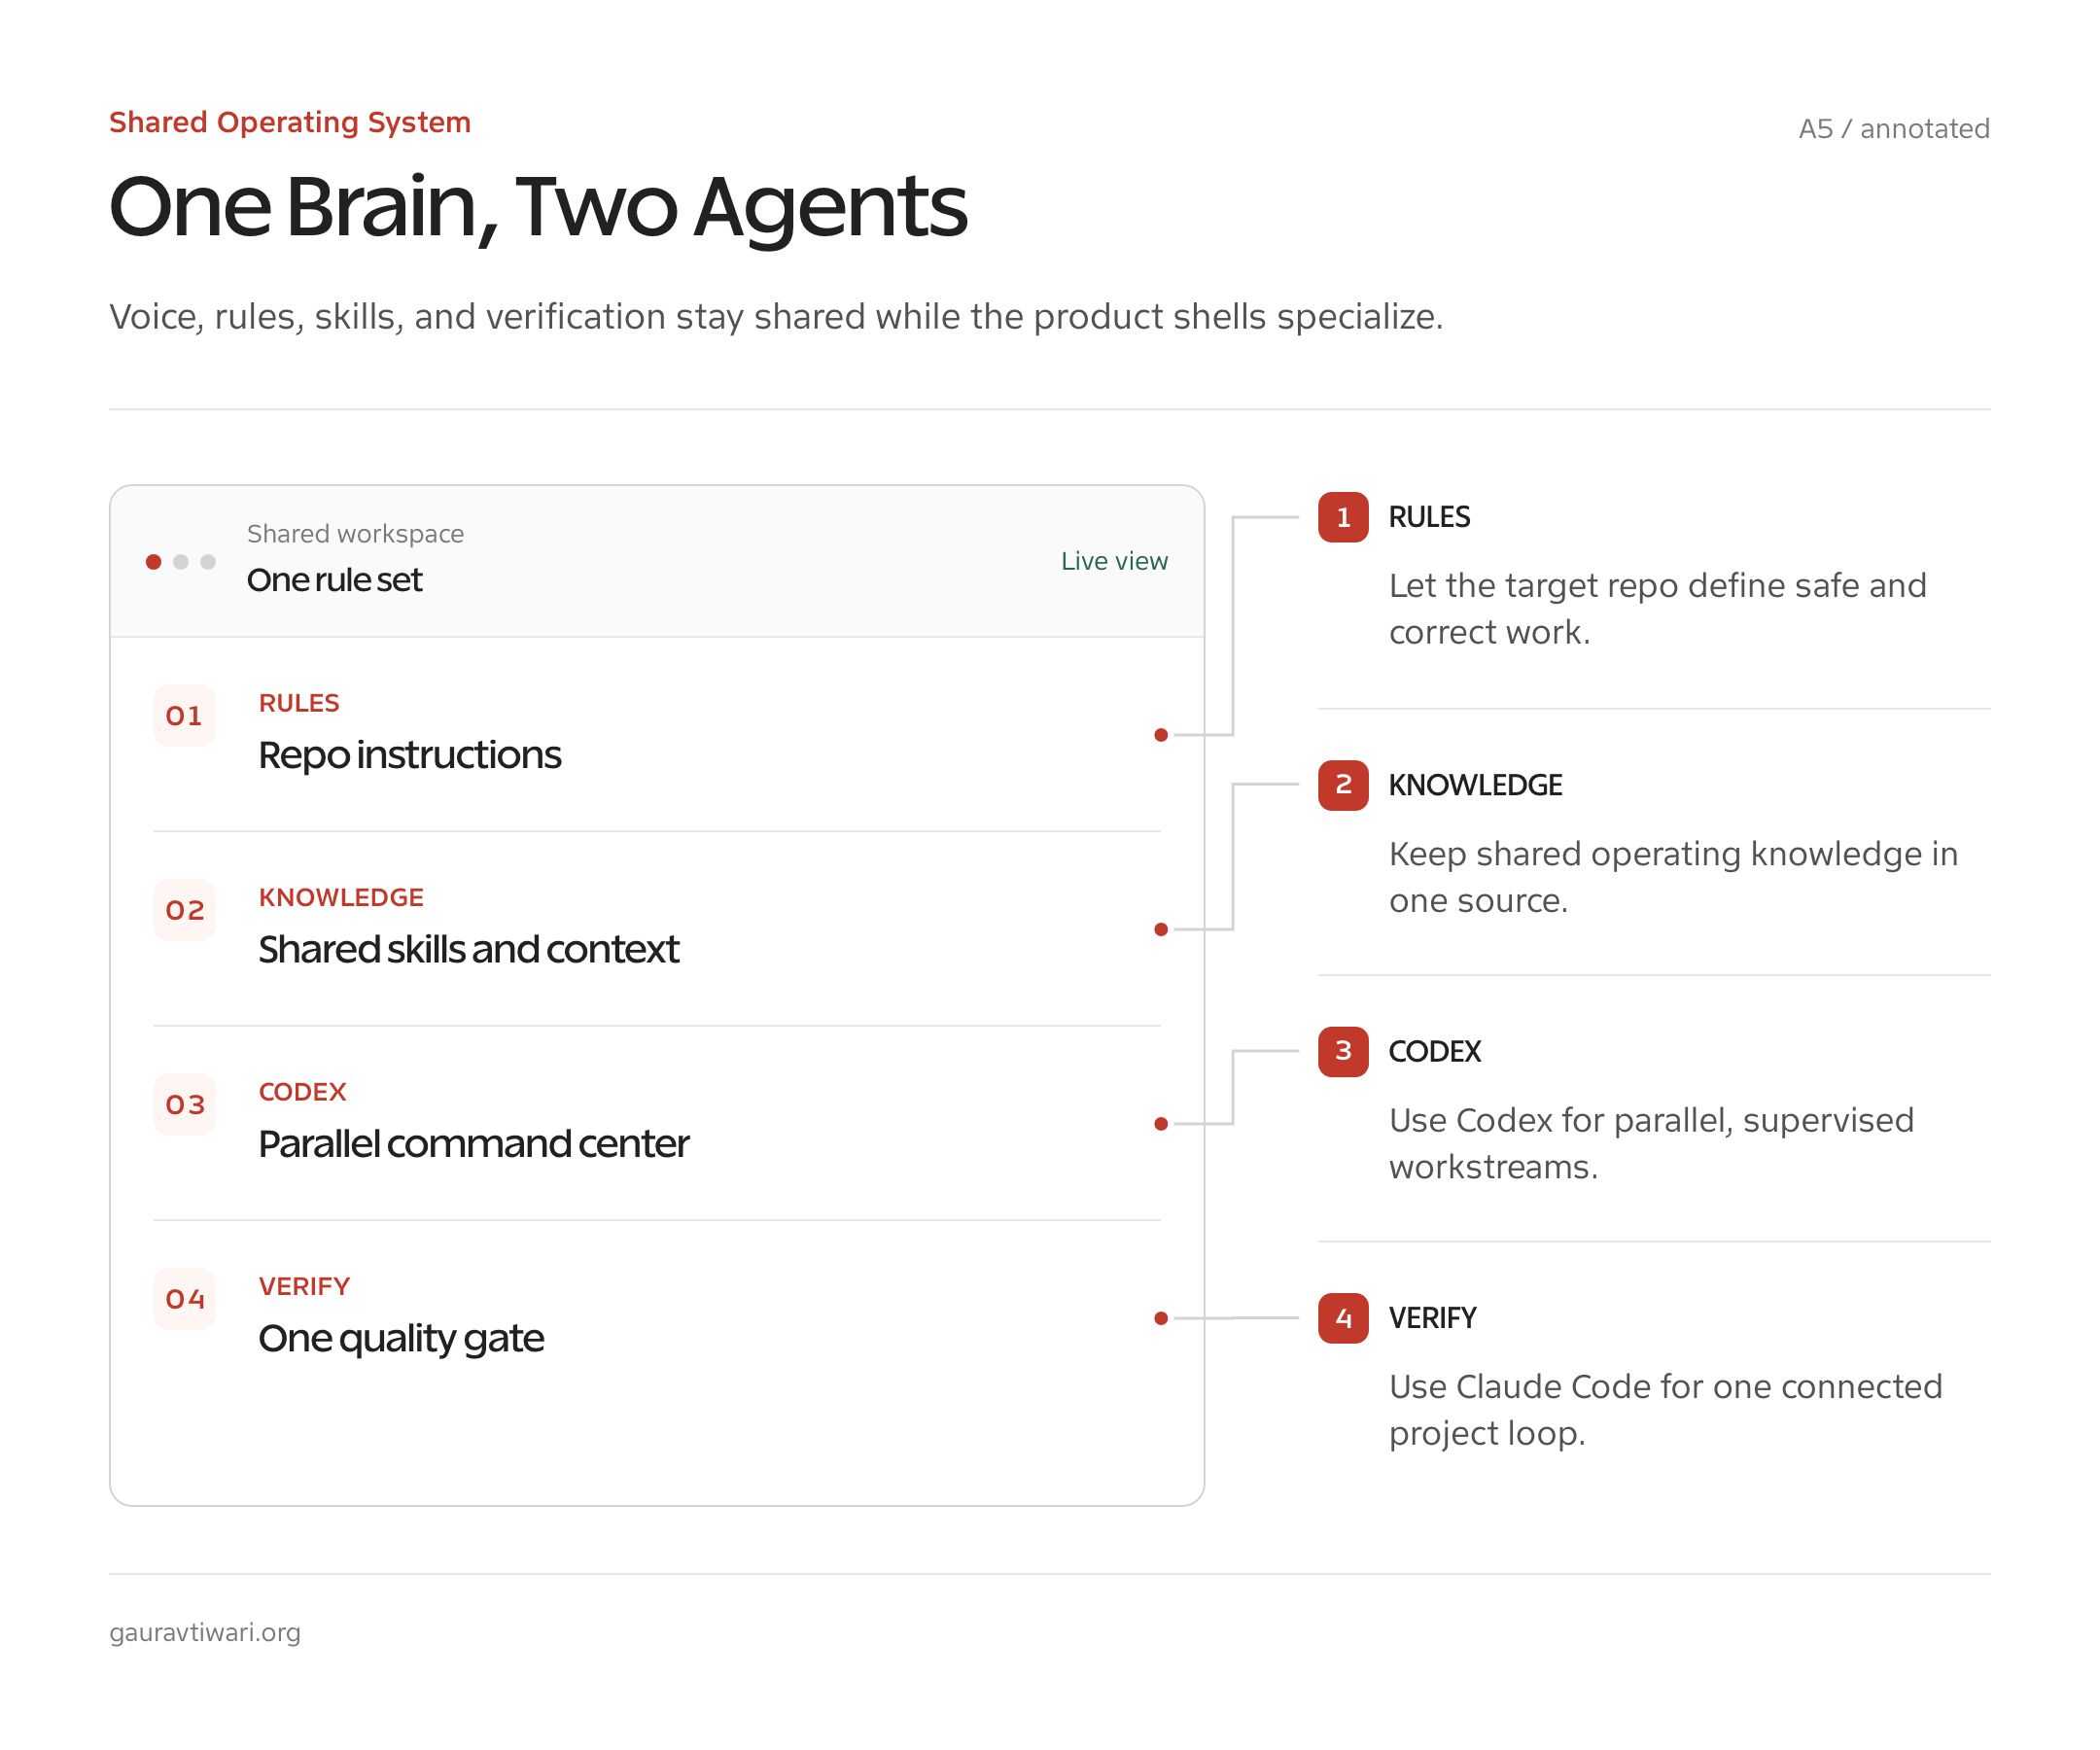Click the red square badge numbered 1 beside RULES
Viewport: 2100px width, 1750px height.
1343,517
